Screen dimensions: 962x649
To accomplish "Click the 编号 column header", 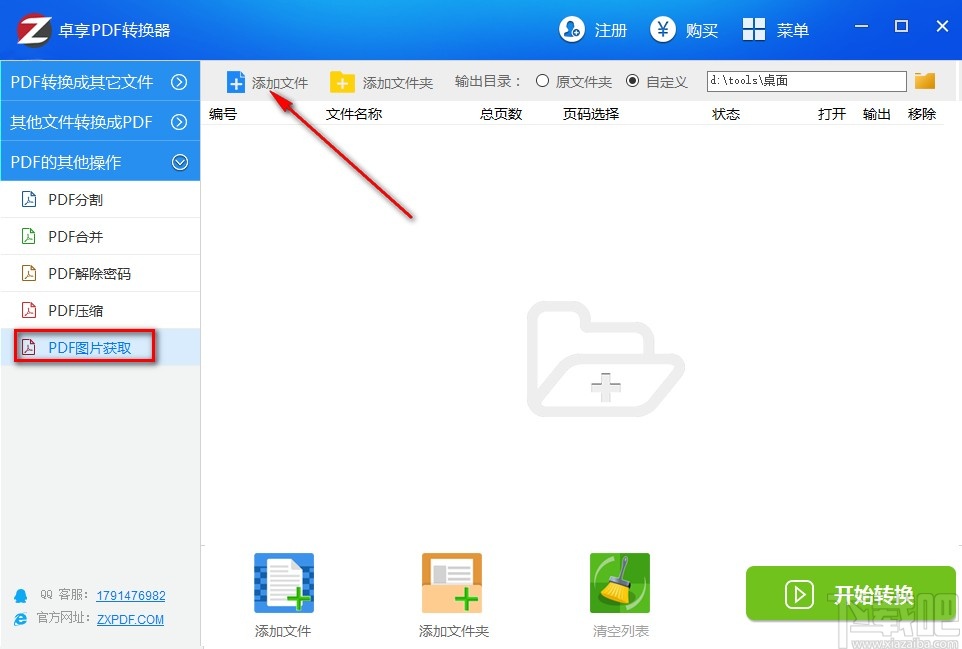I will (x=223, y=114).
